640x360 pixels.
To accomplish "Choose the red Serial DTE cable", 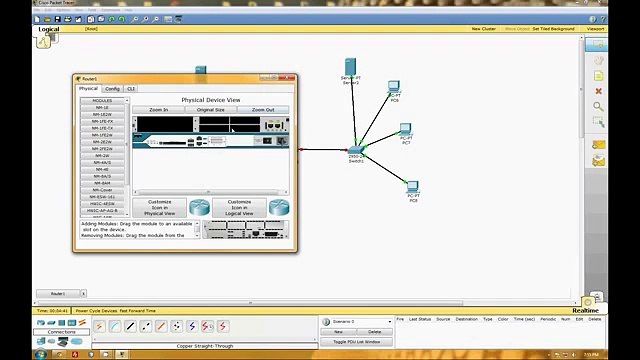I will click(223, 326).
